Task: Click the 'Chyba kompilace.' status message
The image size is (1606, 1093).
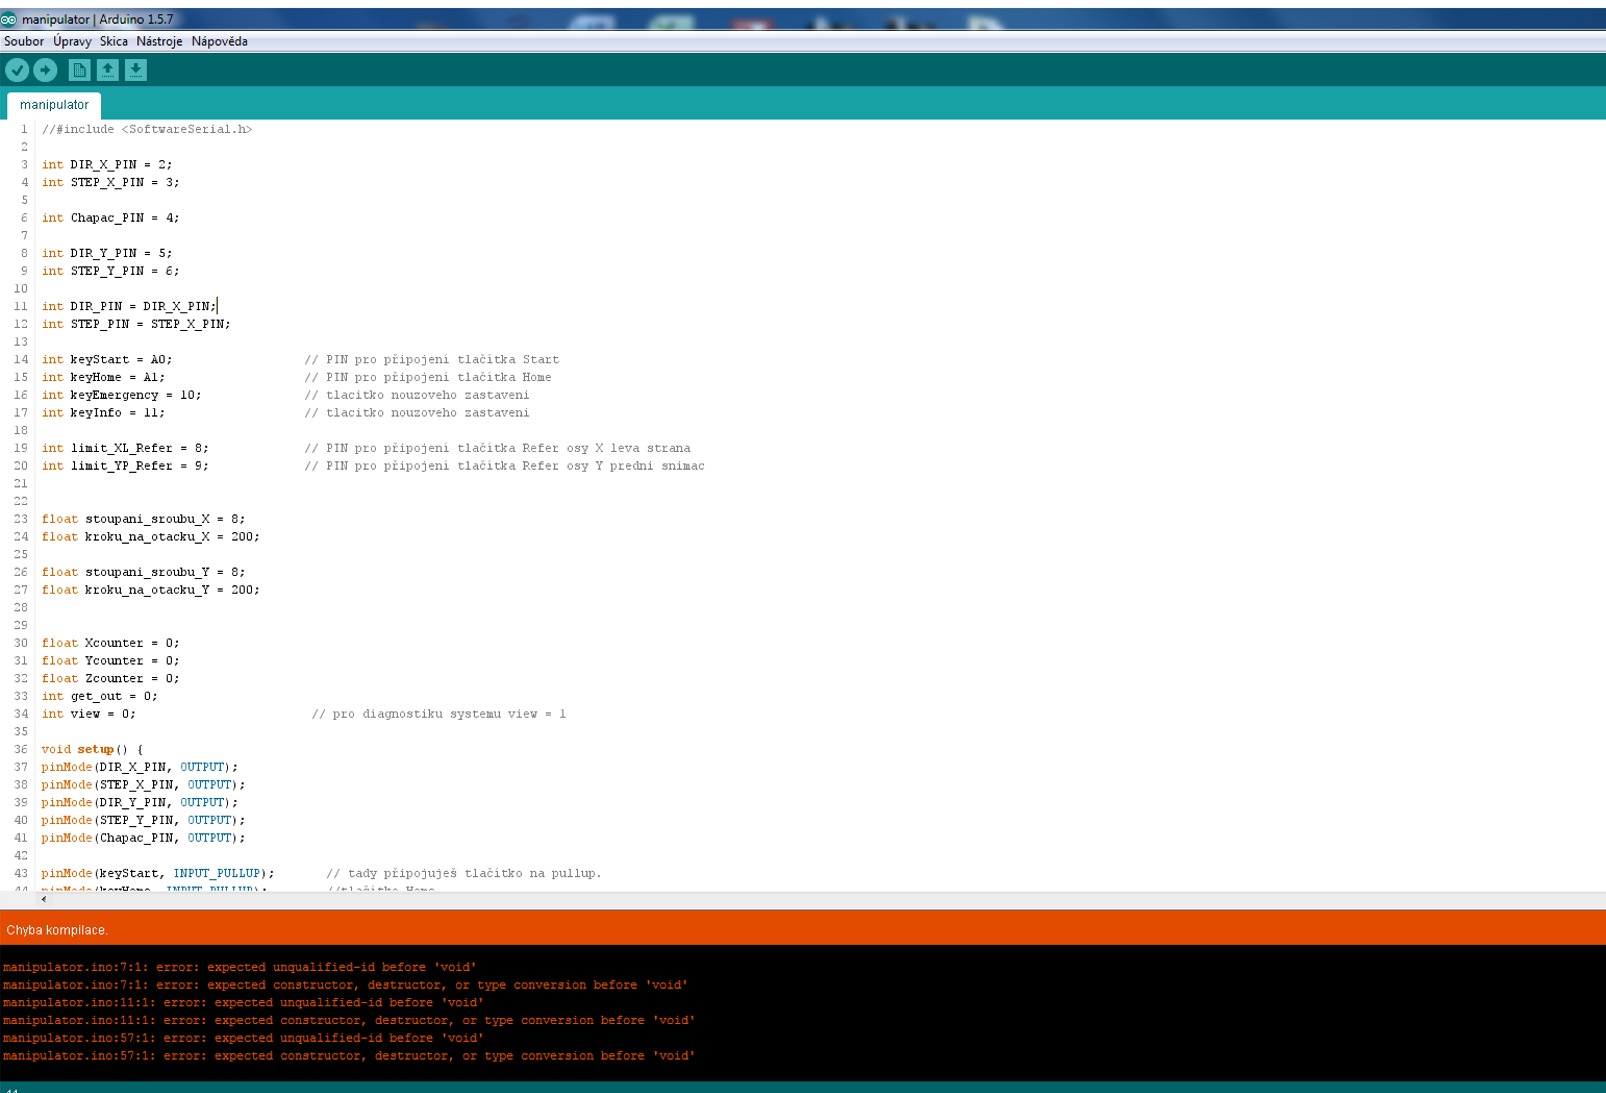Action: click(x=57, y=930)
